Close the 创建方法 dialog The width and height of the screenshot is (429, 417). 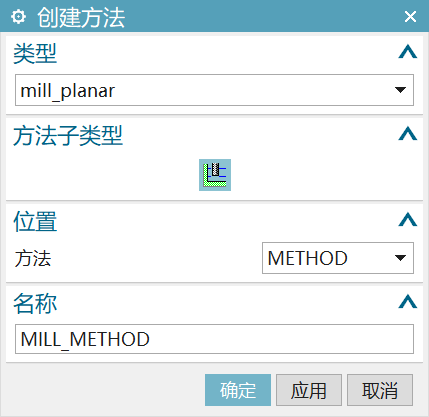[410, 16]
